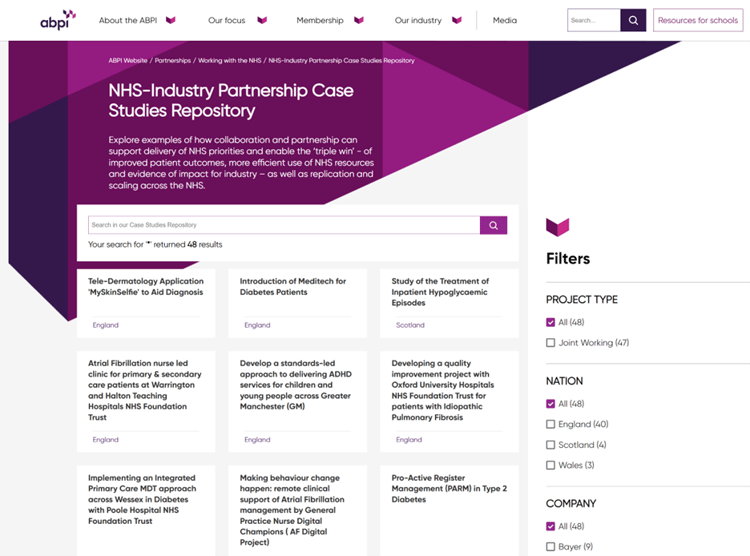Viewport: 750px width, 556px height.
Task: Check the Bayer (9) filter
Action: coord(551,546)
